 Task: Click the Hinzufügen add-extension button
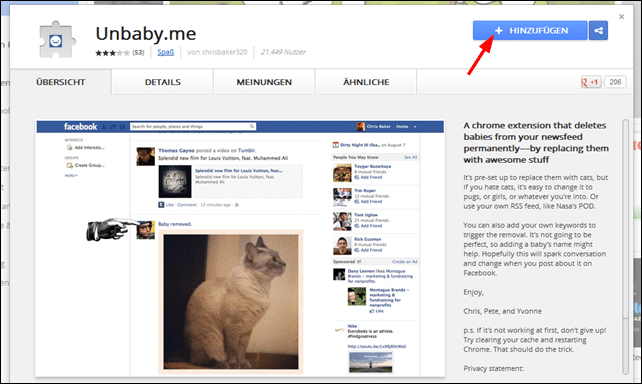click(530, 31)
